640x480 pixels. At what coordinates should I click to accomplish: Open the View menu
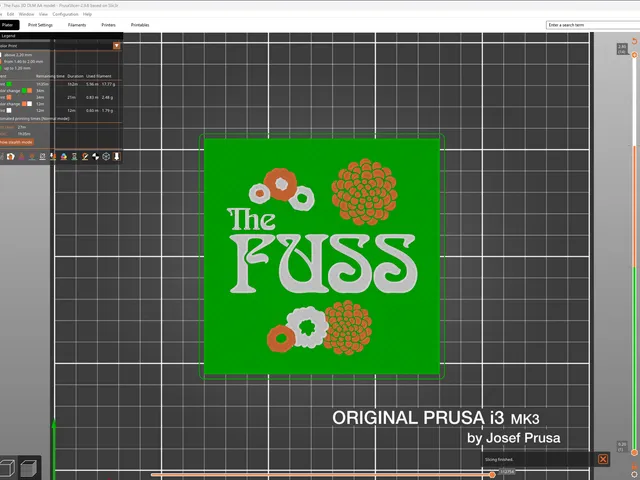tap(43, 14)
